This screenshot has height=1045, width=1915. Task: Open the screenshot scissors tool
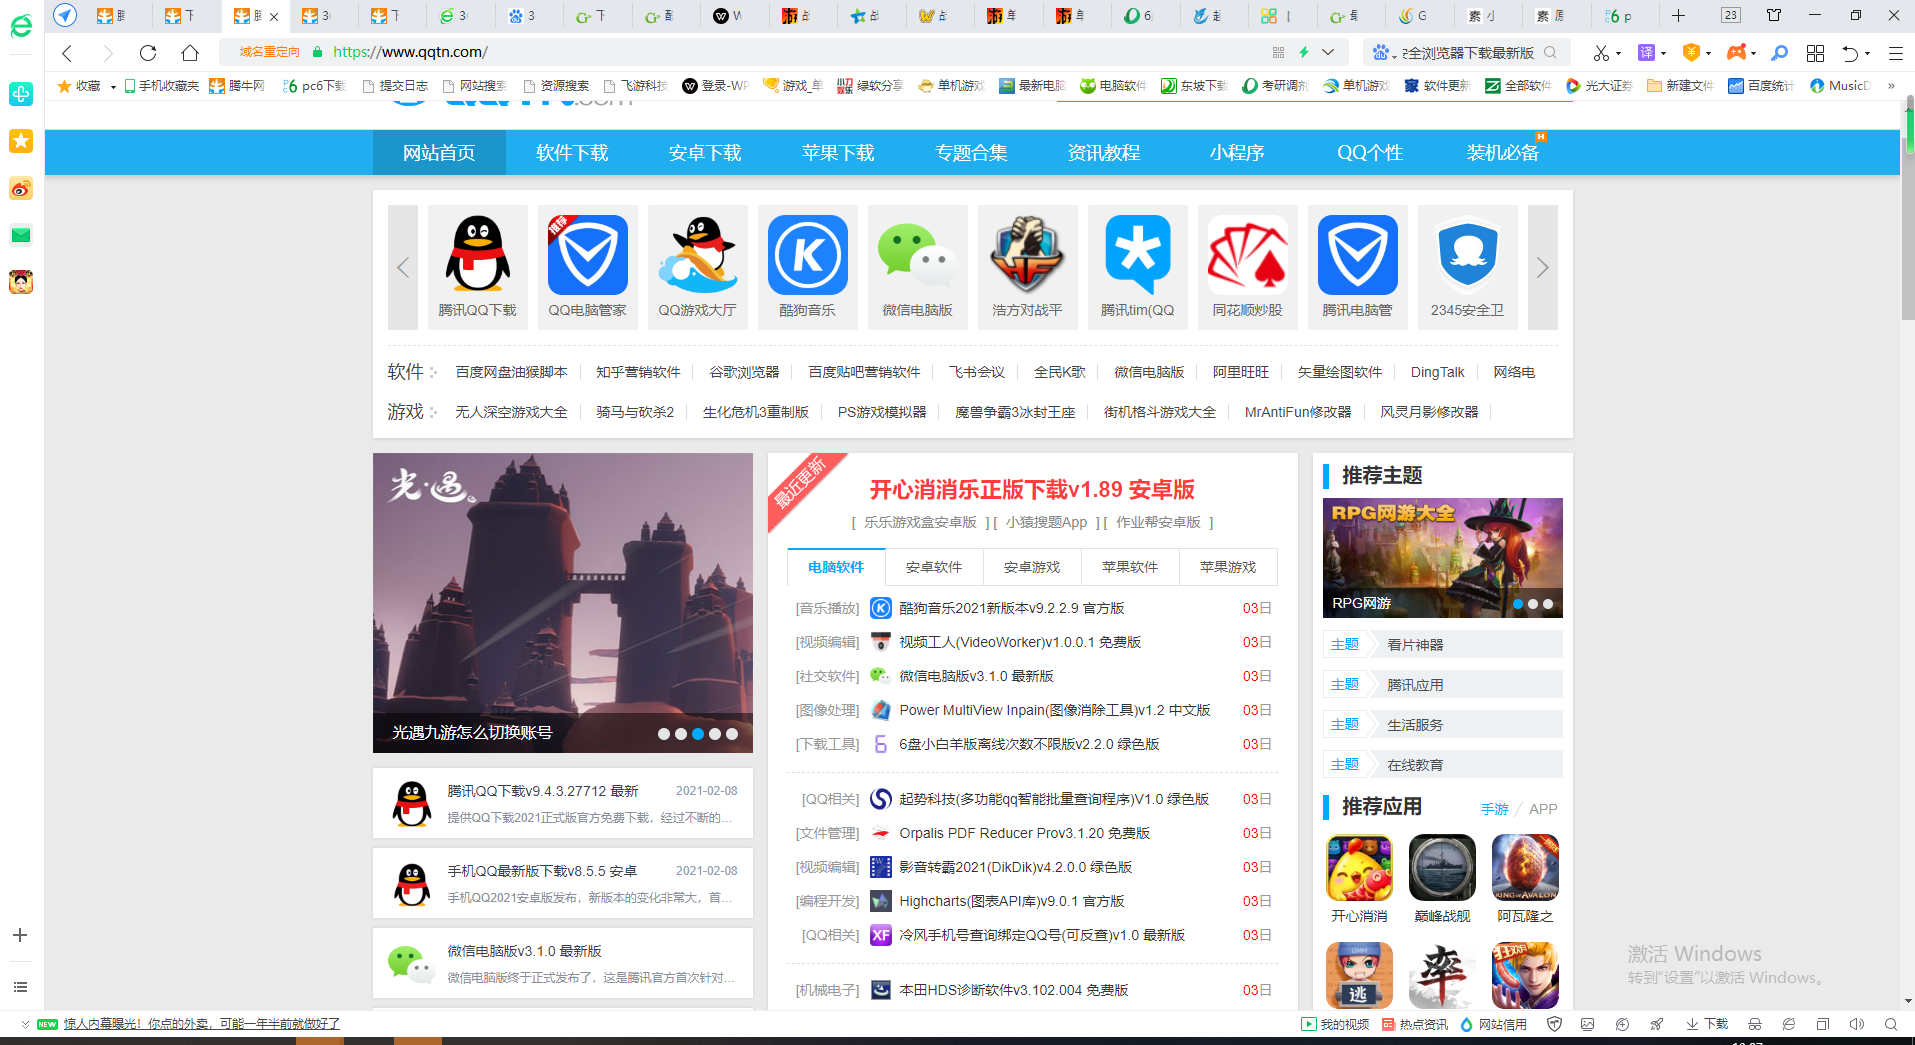1601,53
